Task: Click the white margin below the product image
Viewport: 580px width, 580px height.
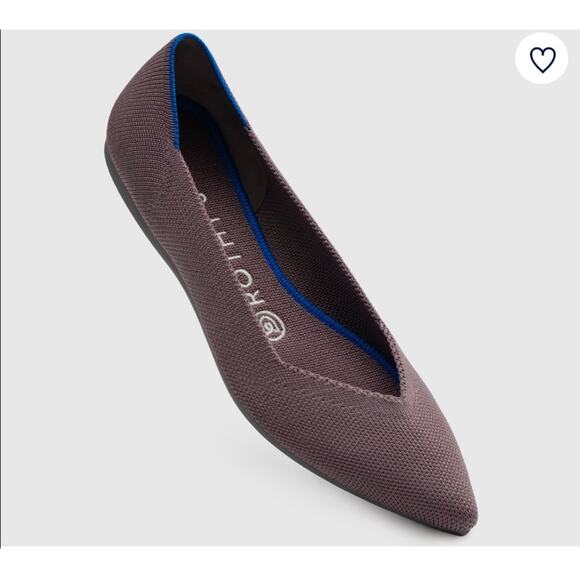Action: tap(290, 563)
